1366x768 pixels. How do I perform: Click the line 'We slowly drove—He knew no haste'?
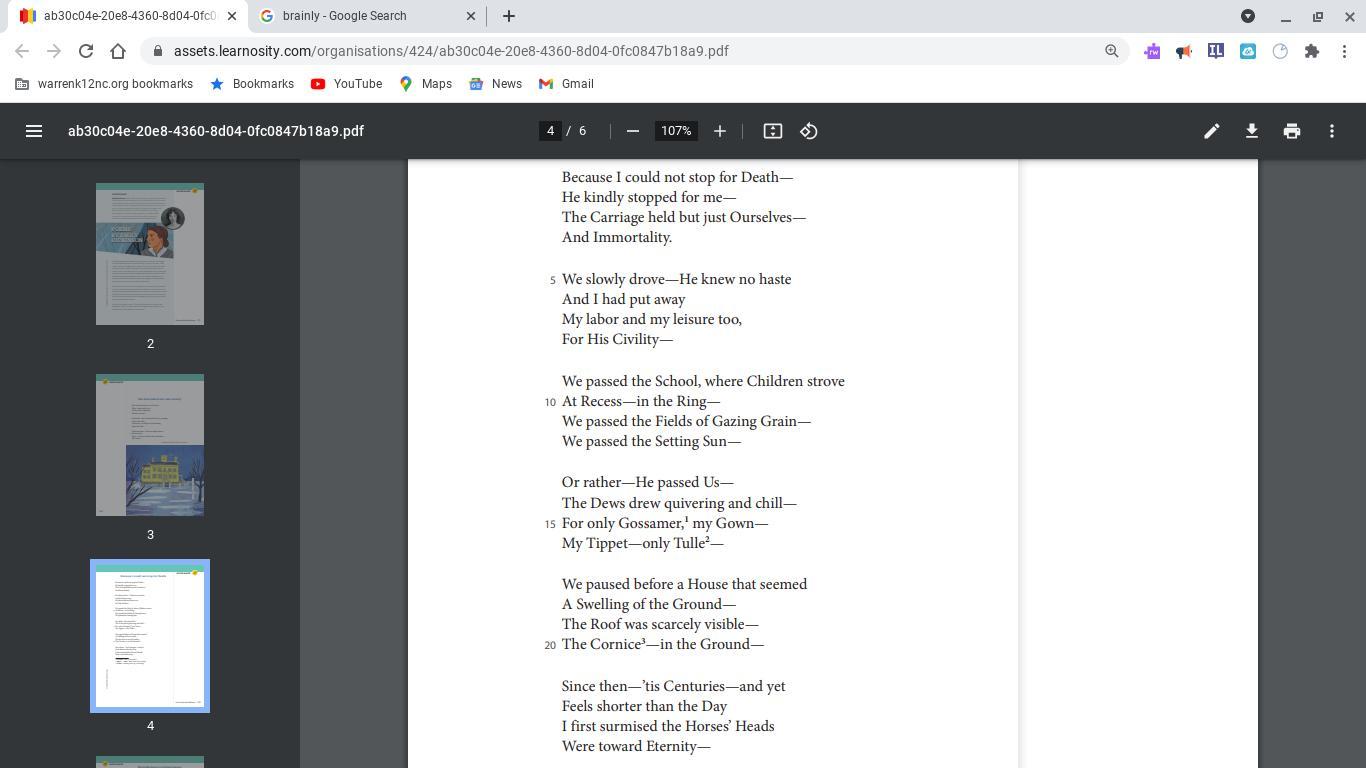[x=676, y=279]
